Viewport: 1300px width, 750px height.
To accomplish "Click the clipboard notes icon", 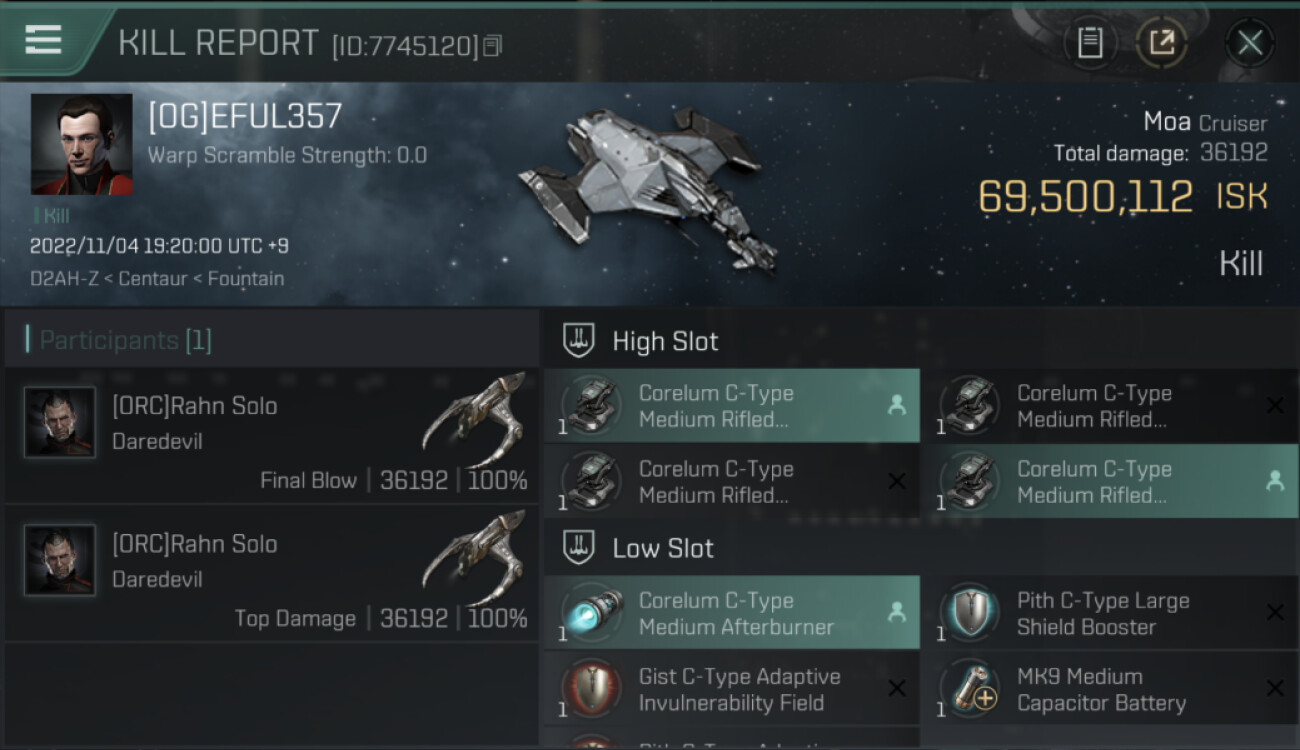I will [x=1090, y=43].
